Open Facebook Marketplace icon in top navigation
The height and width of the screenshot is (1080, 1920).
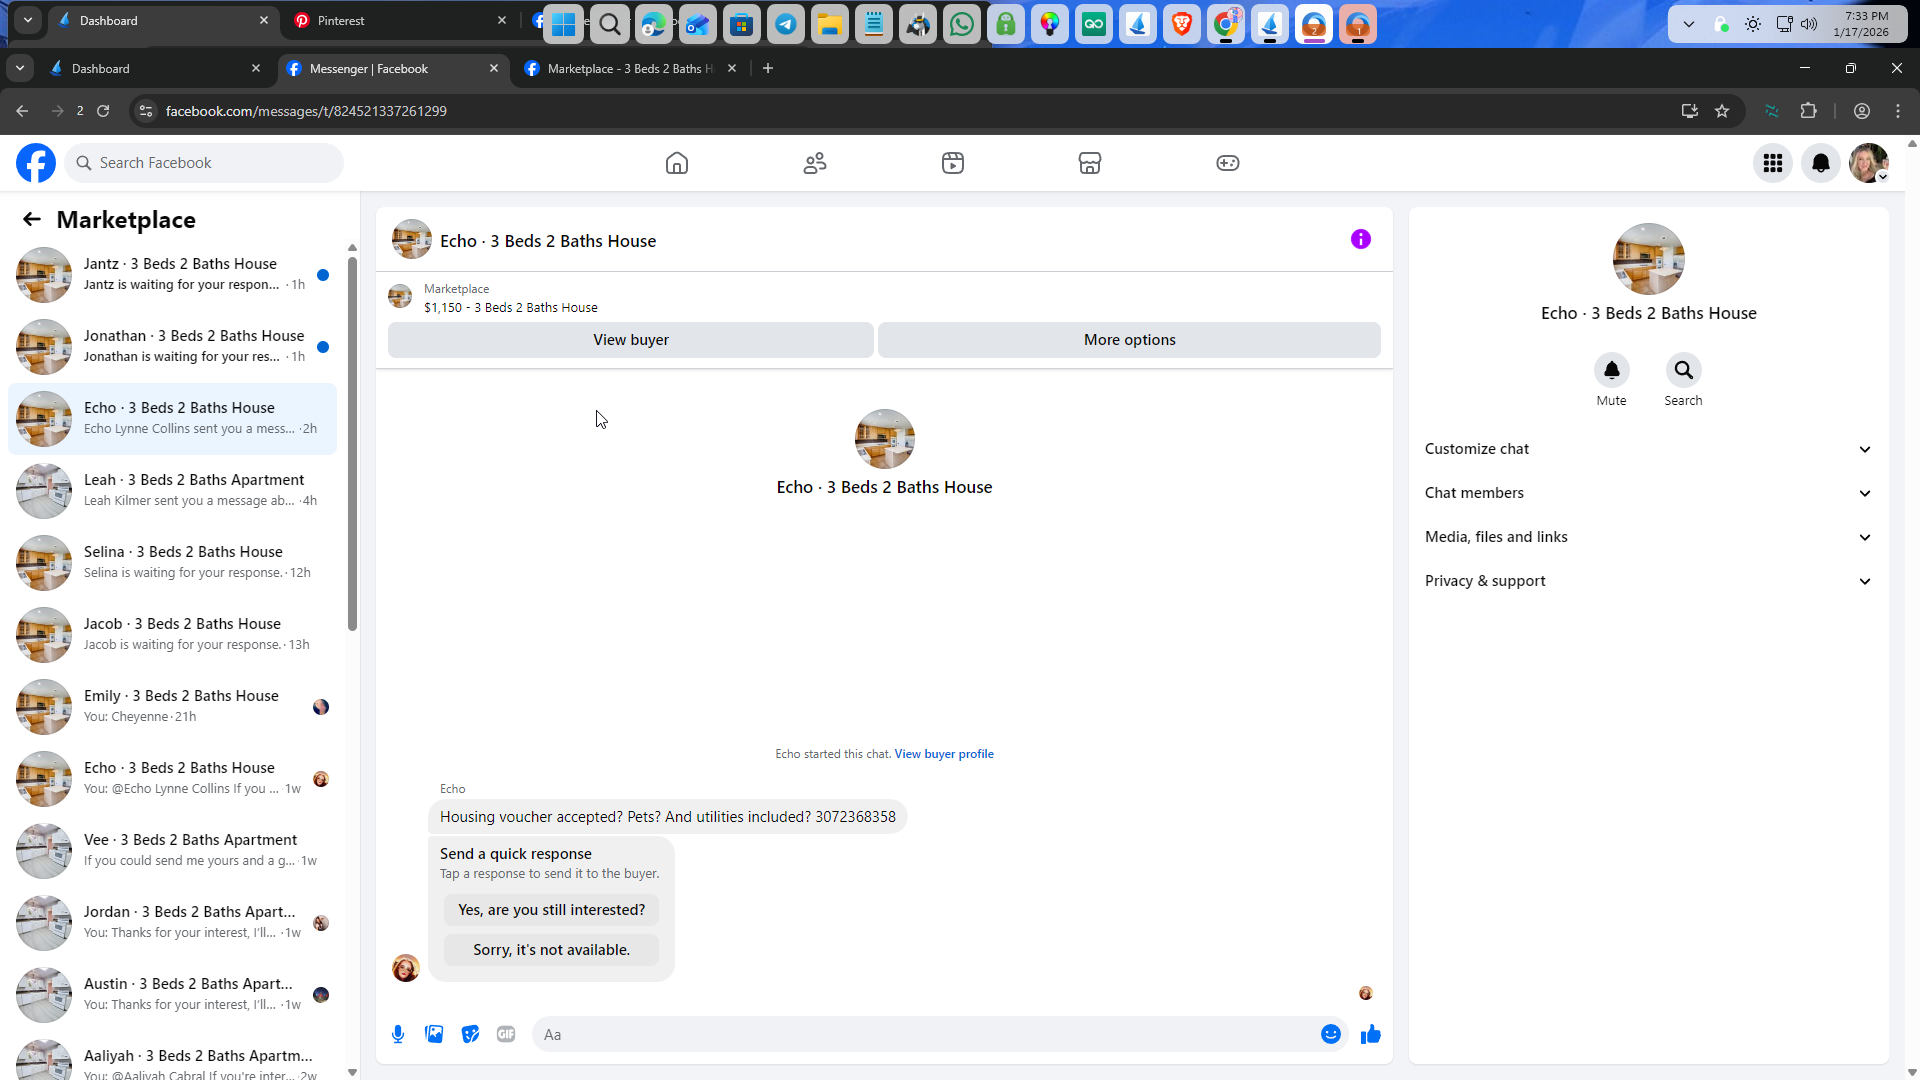tap(1090, 163)
